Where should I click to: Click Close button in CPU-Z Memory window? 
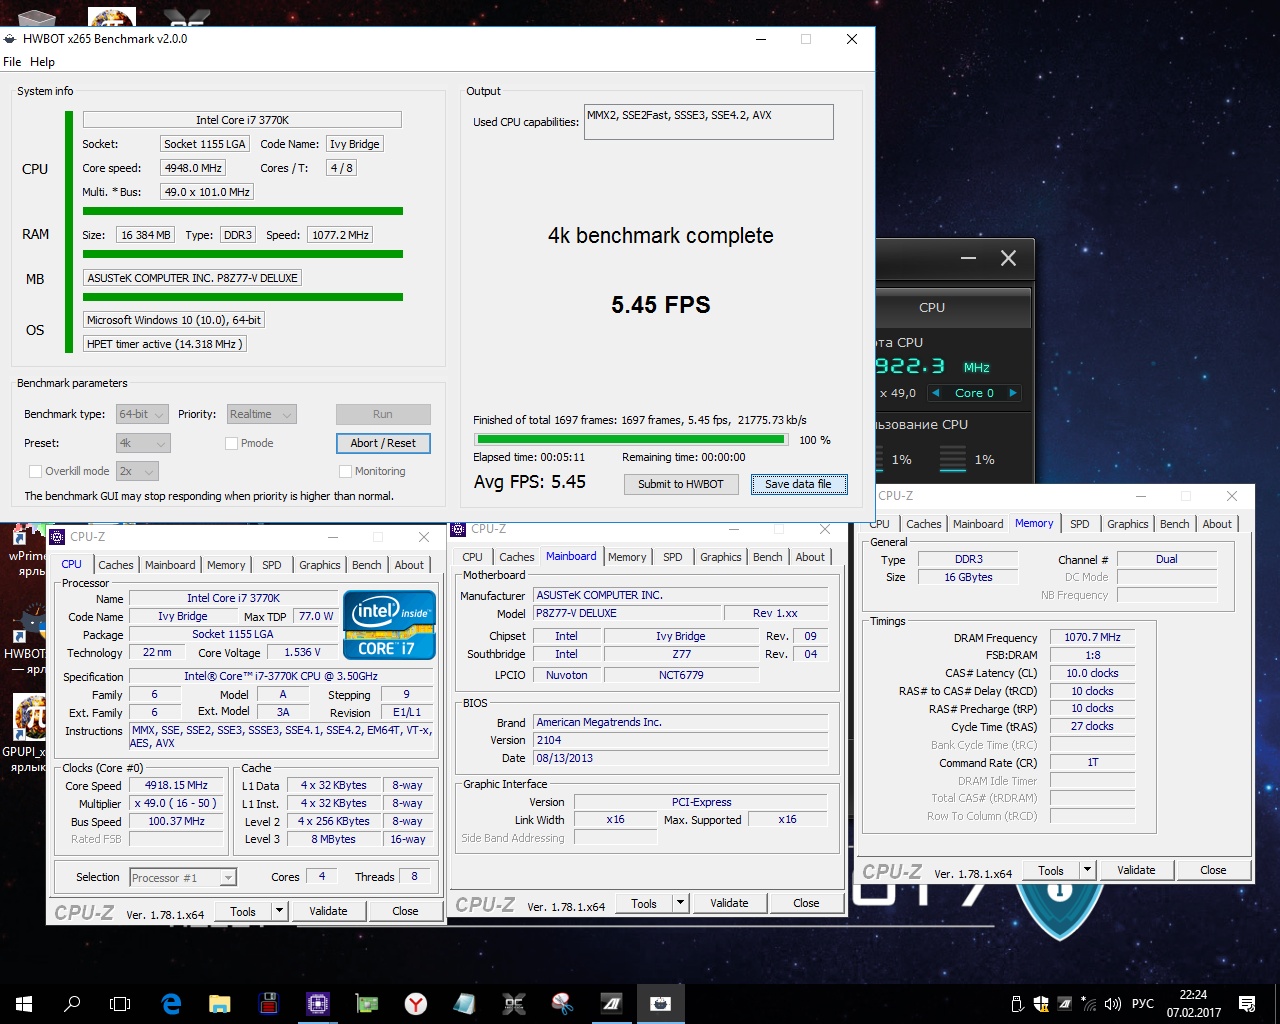click(1213, 870)
